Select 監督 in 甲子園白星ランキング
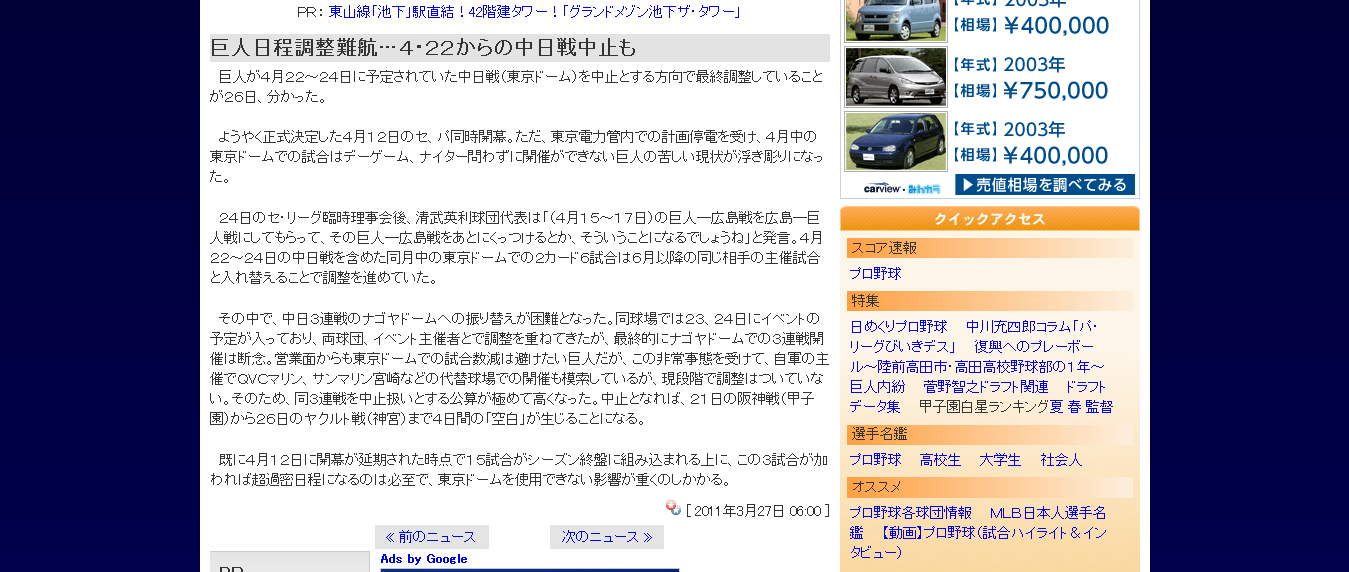Image resolution: width=1349 pixels, height=572 pixels. (x=1100, y=407)
